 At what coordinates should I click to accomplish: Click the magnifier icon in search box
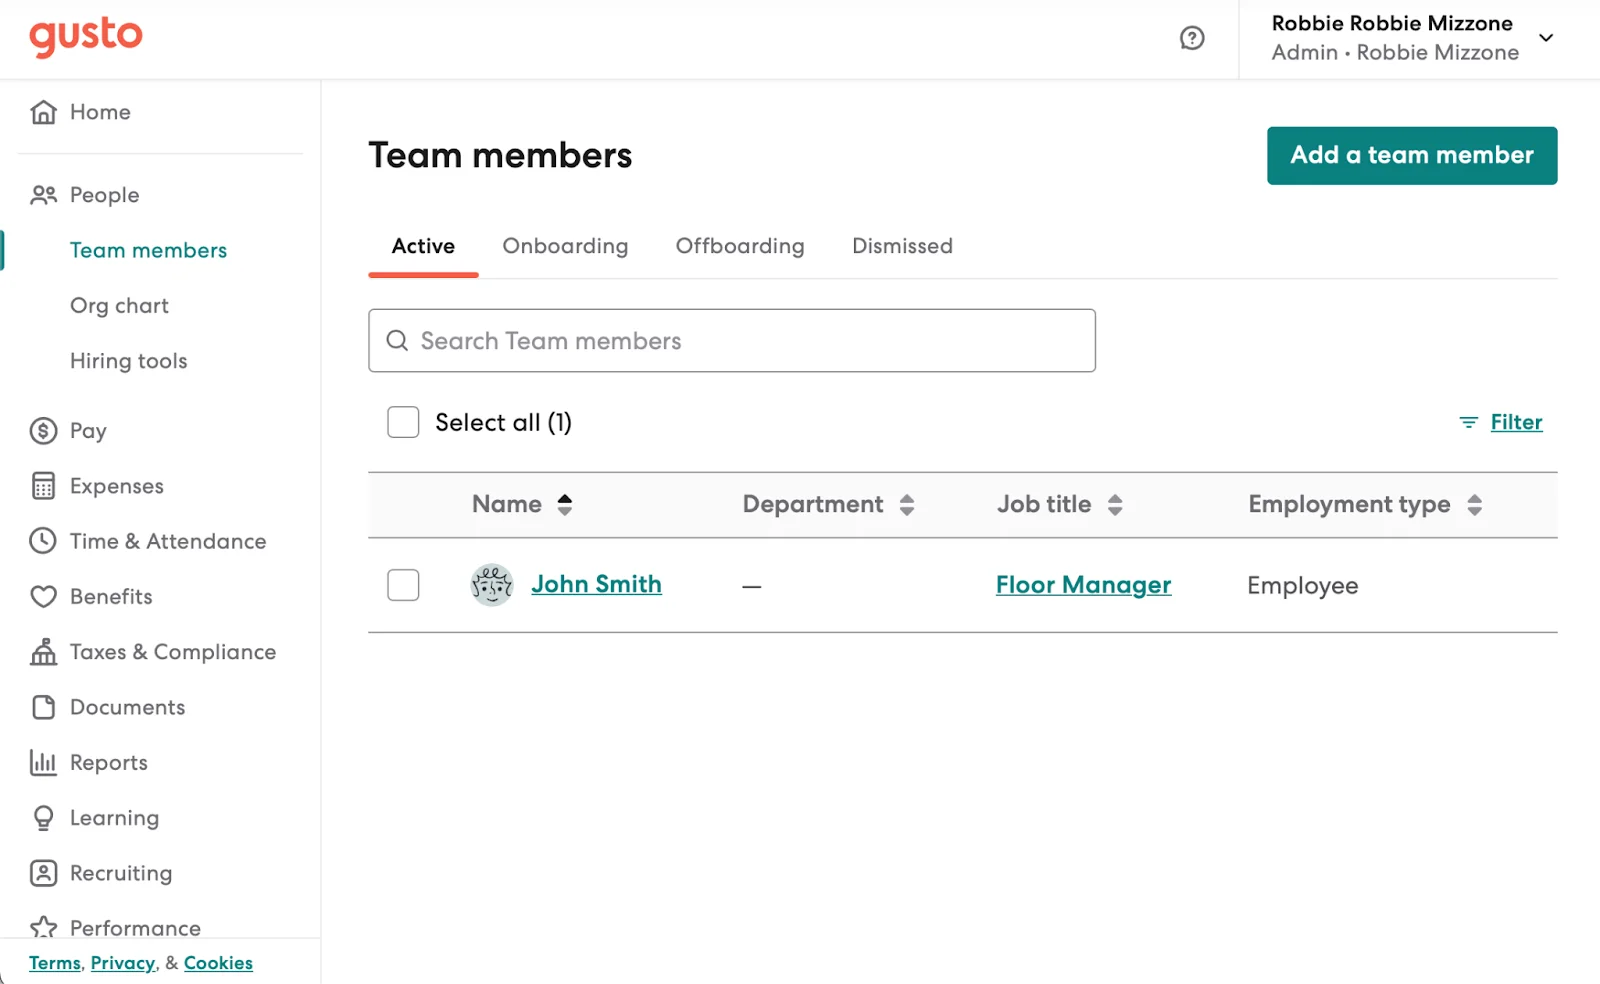[397, 341]
